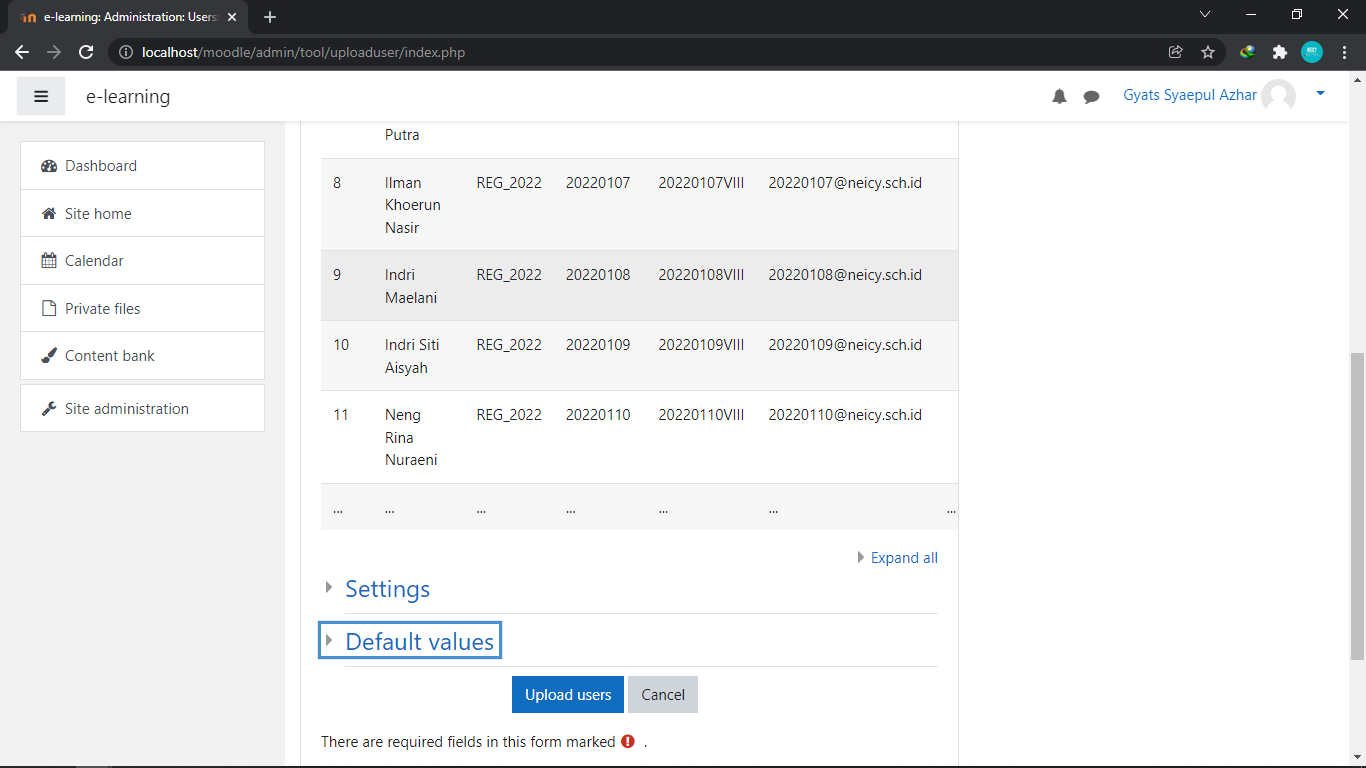This screenshot has height=768, width=1366.
Task: Click the email 20220110@neicy.sch.id
Action: click(845, 415)
